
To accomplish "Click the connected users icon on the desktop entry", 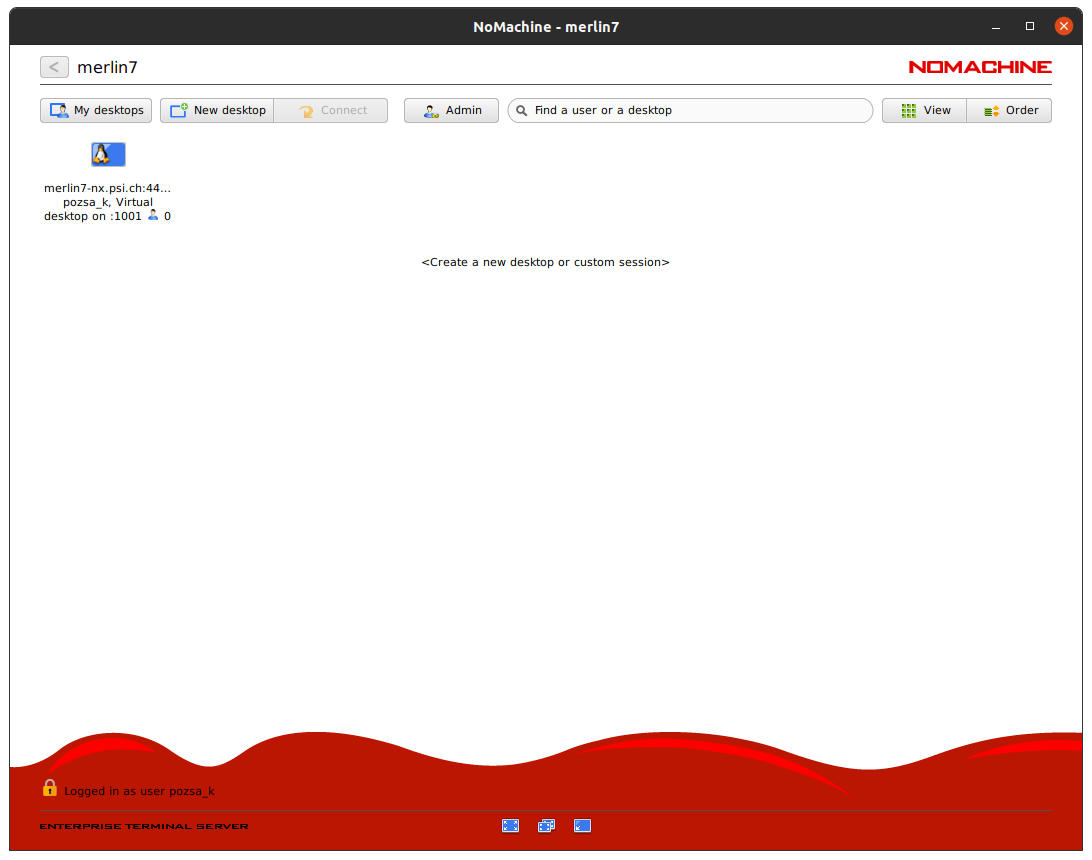I will [153, 215].
